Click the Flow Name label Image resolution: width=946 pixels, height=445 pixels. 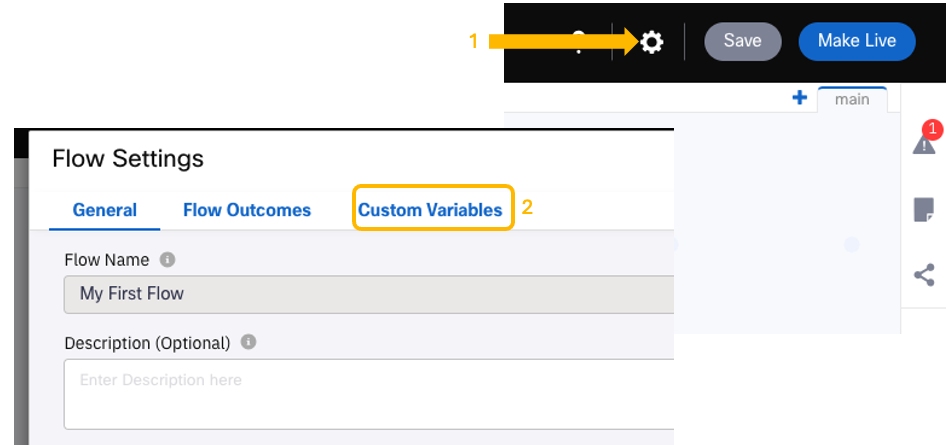(107, 260)
